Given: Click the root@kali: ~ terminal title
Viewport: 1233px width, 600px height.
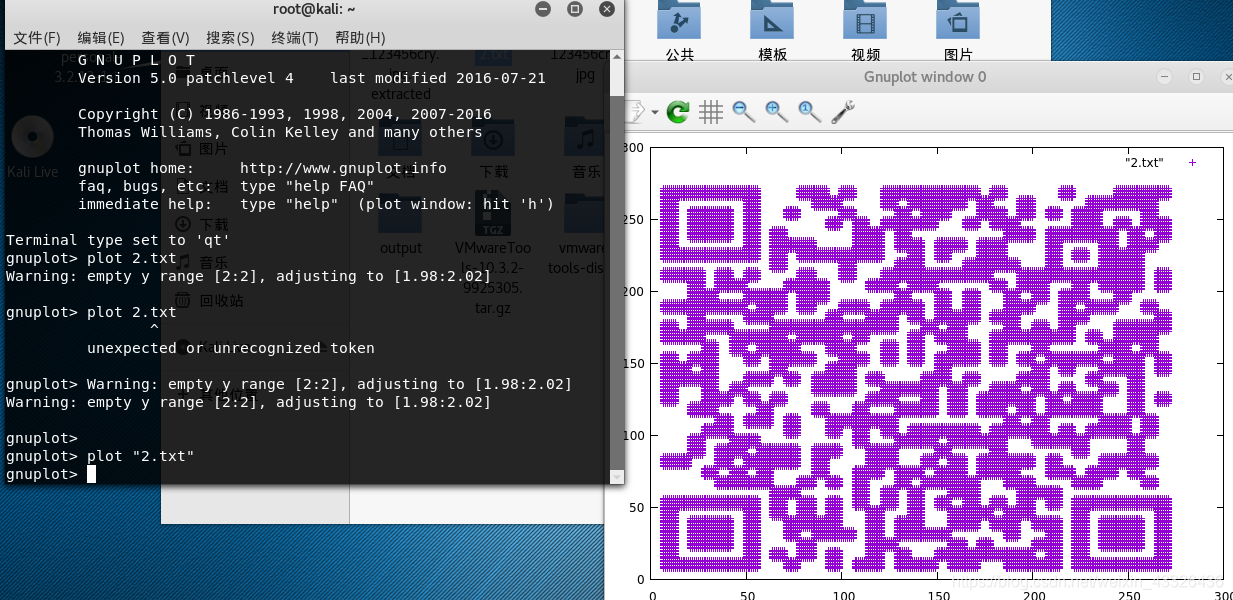Looking at the screenshot, I should tap(314, 9).
